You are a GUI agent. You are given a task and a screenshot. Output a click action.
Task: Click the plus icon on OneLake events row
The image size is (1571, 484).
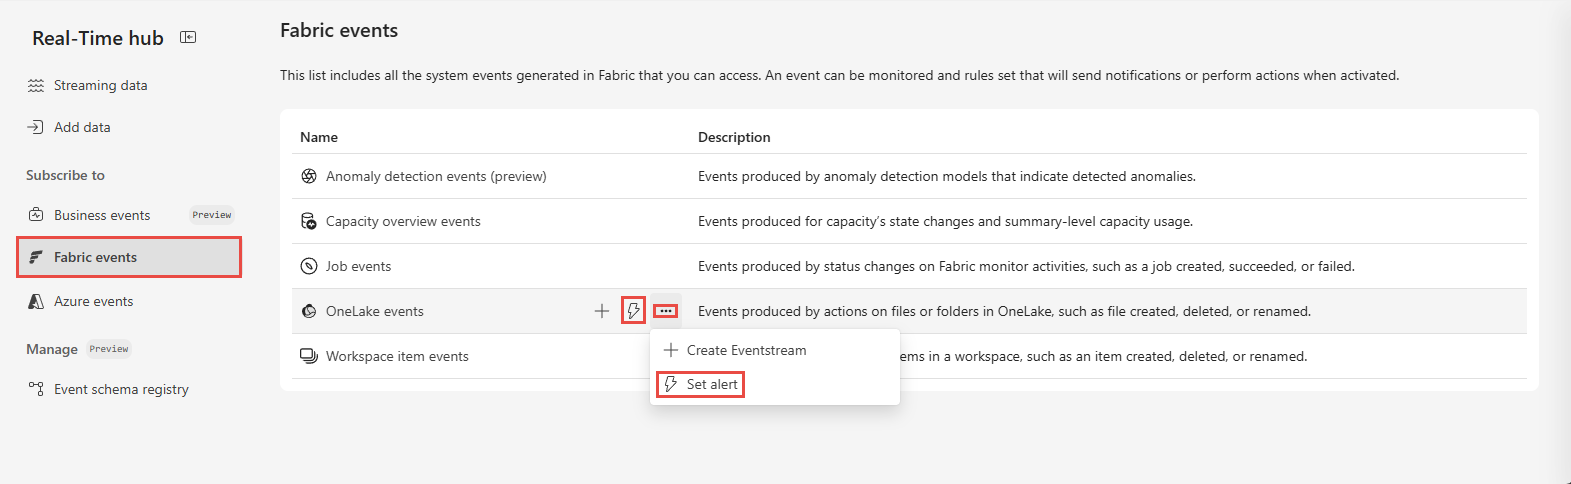602,311
